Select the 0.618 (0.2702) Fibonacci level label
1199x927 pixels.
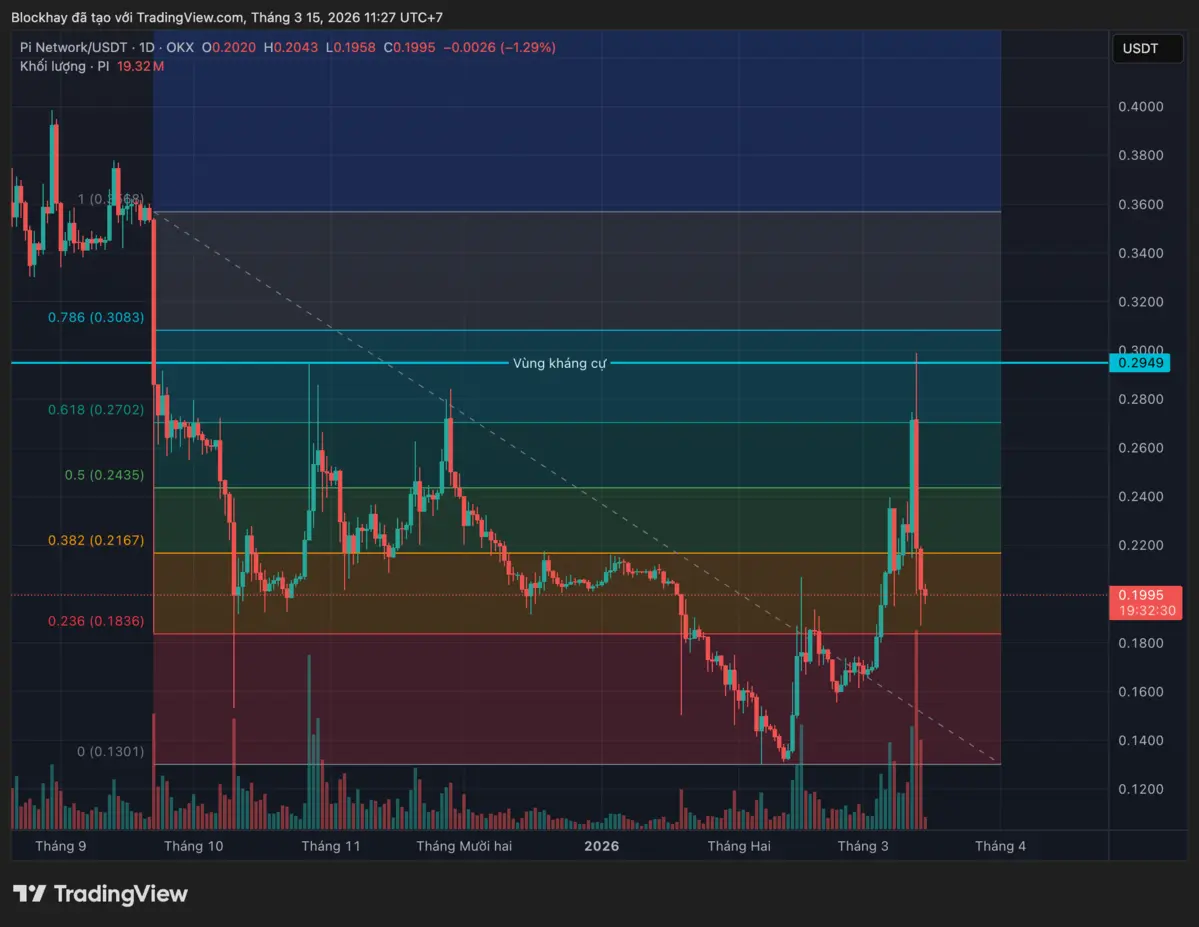click(x=96, y=409)
